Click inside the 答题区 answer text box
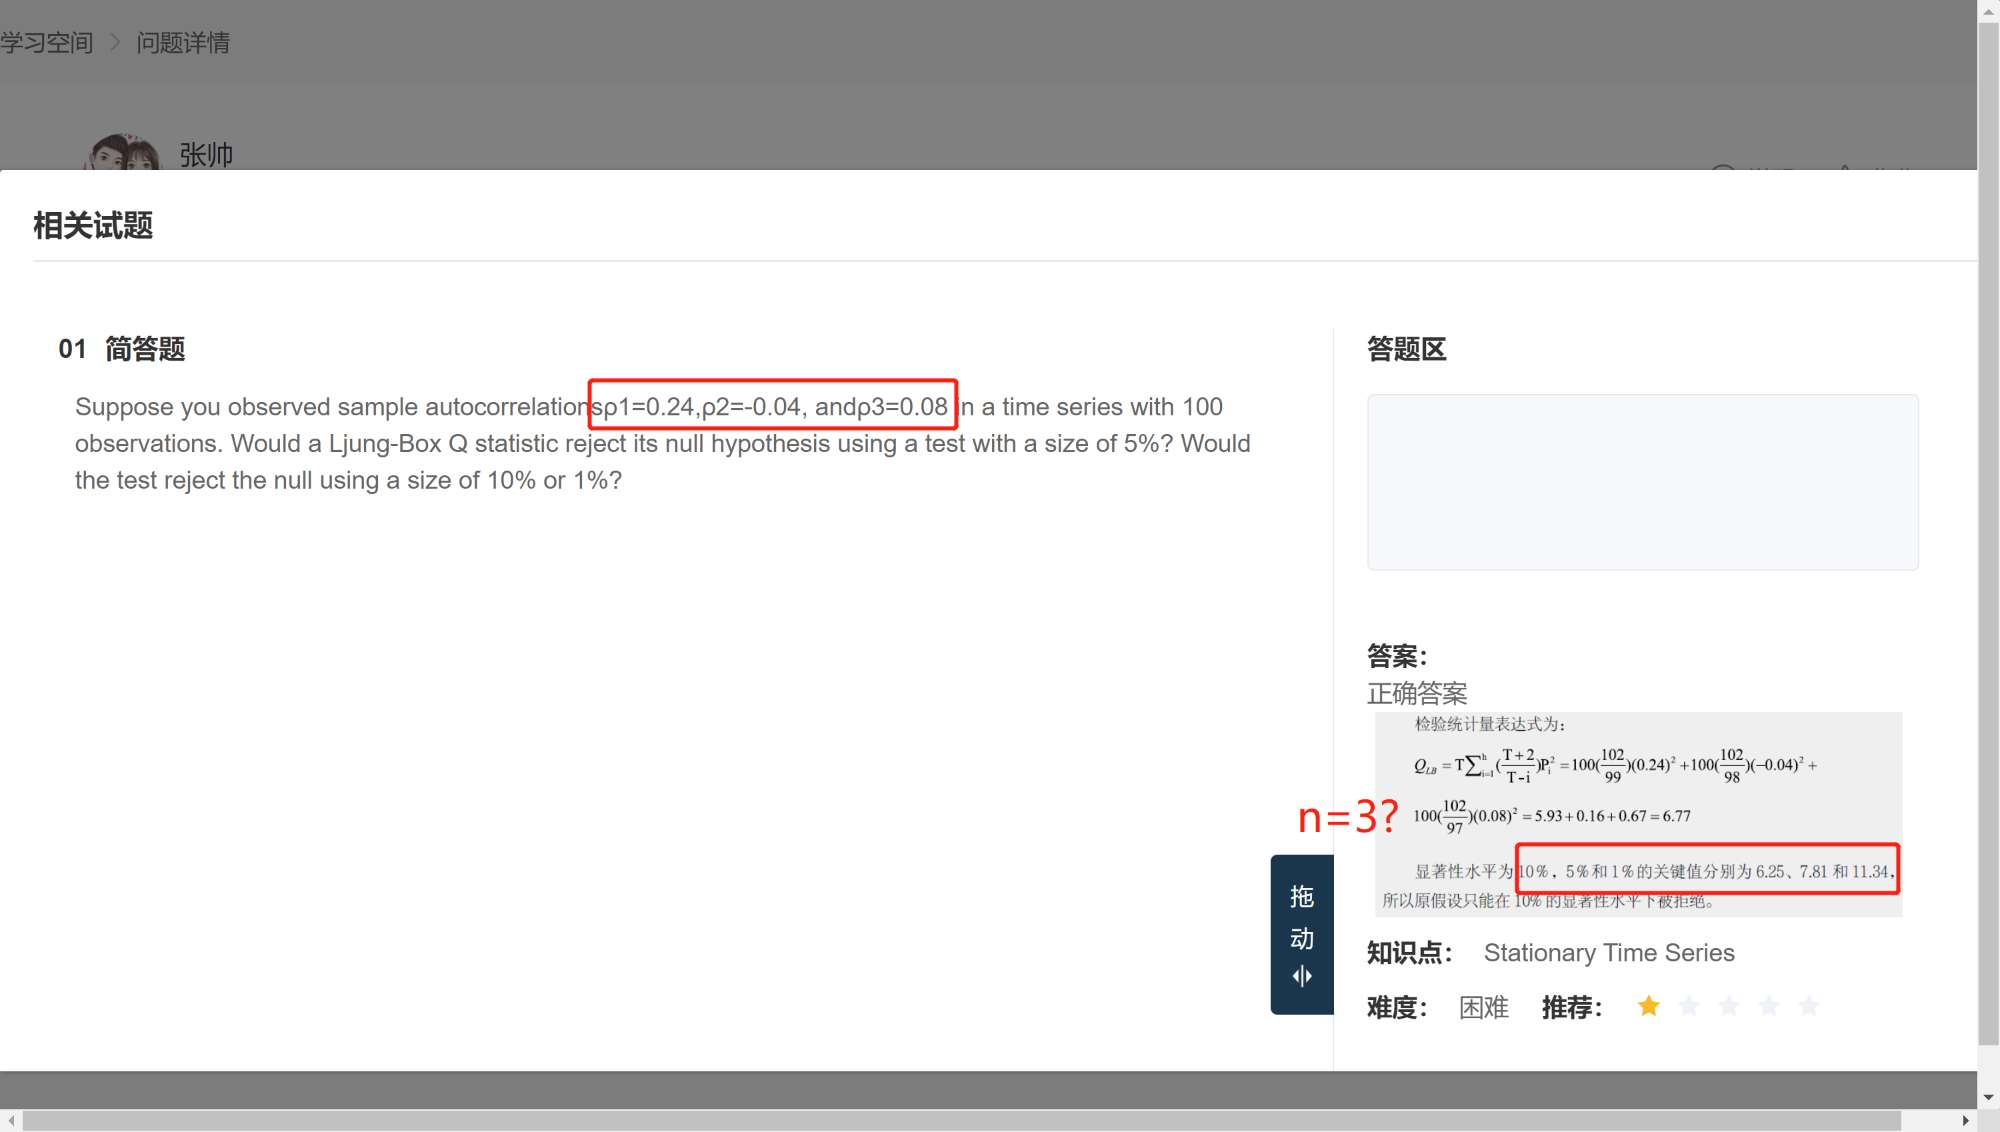The width and height of the screenshot is (2000, 1132). pos(1642,482)
